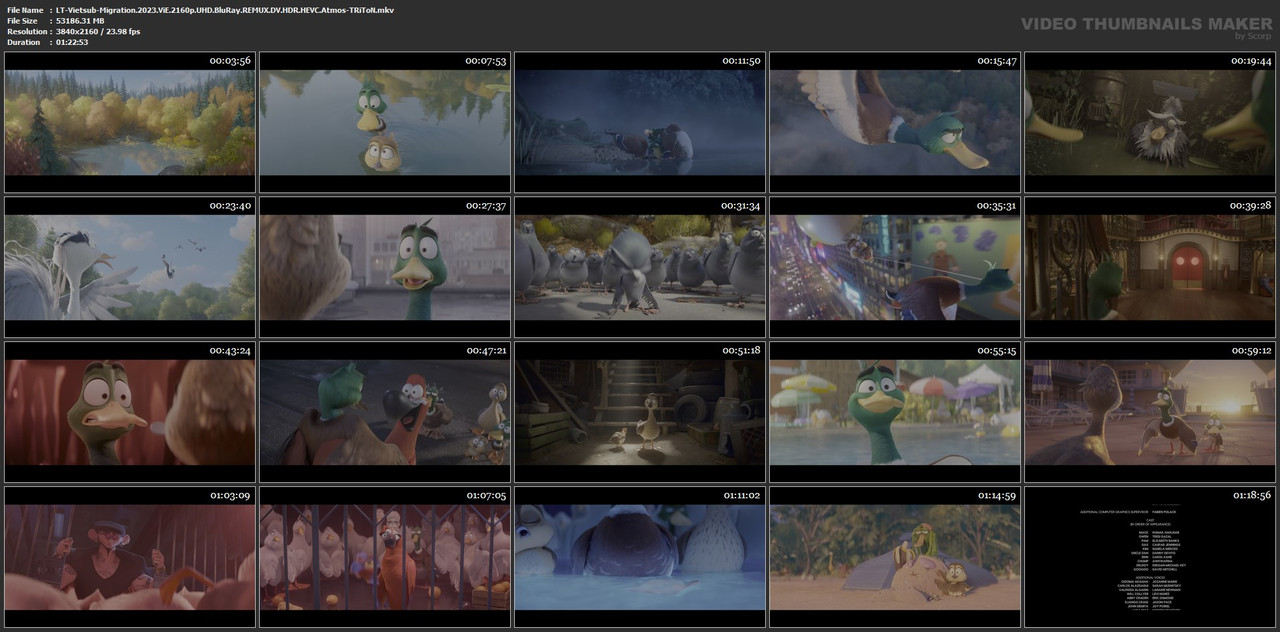Select the pigeons frame at 00:31:34
Image resolution: width=1280 pixels, height=632 pixels.
point(640,266)
